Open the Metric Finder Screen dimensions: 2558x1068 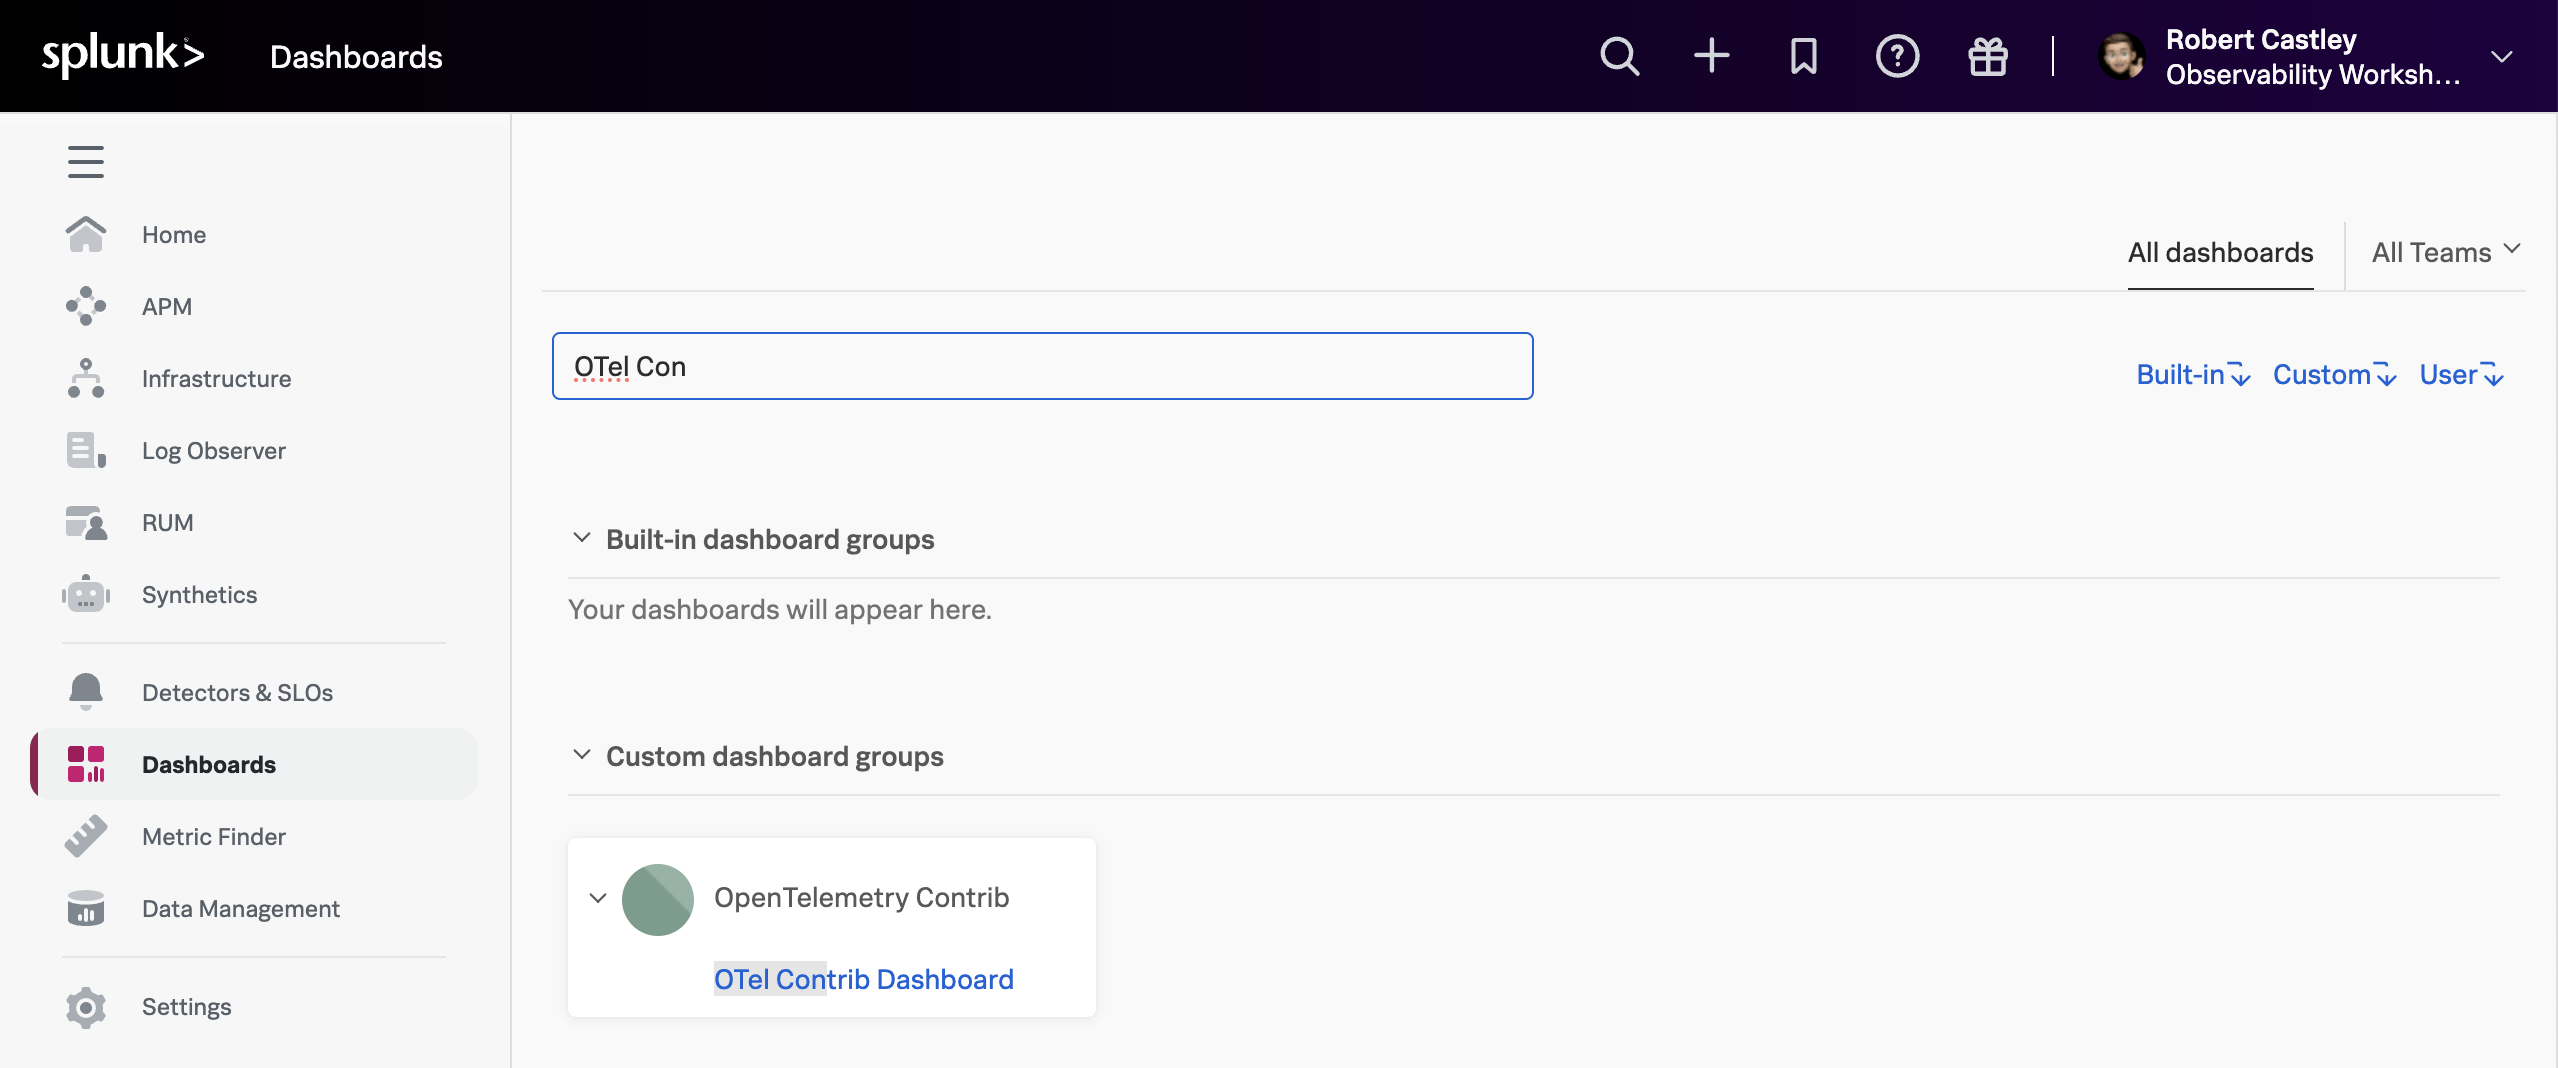(x=213, y=836)
